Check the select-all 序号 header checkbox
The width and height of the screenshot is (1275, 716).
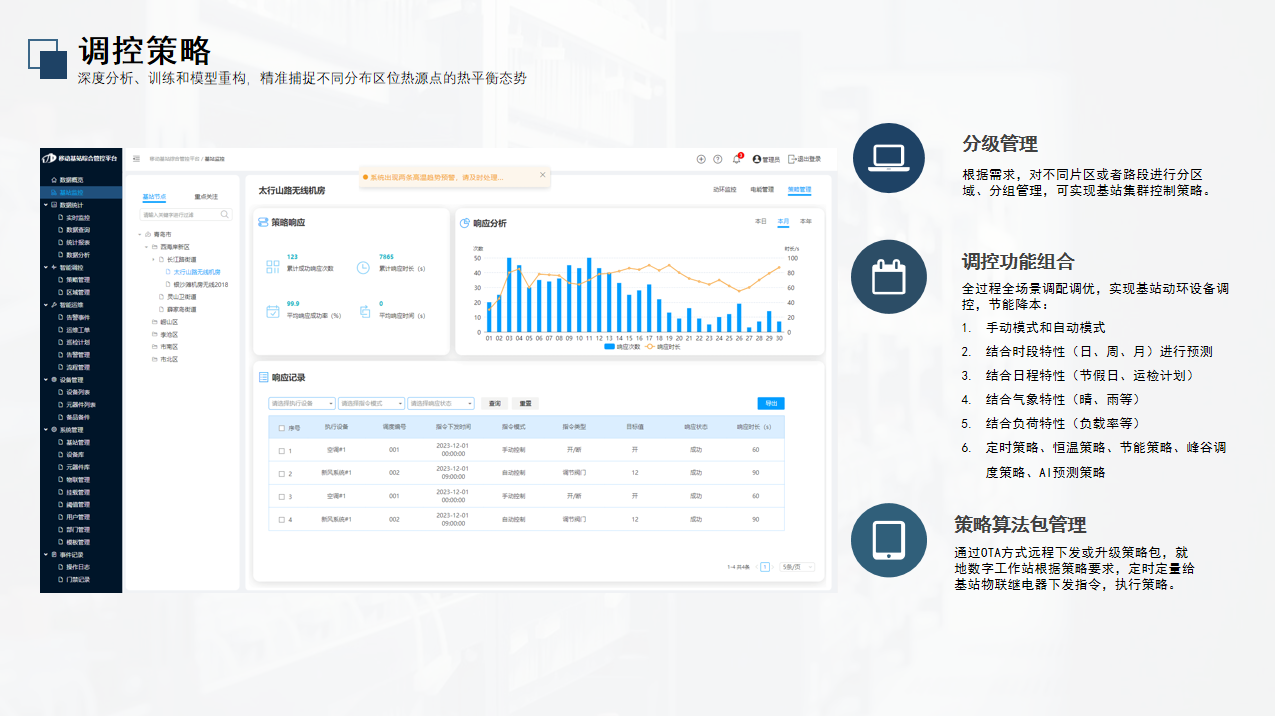[281, 427]
